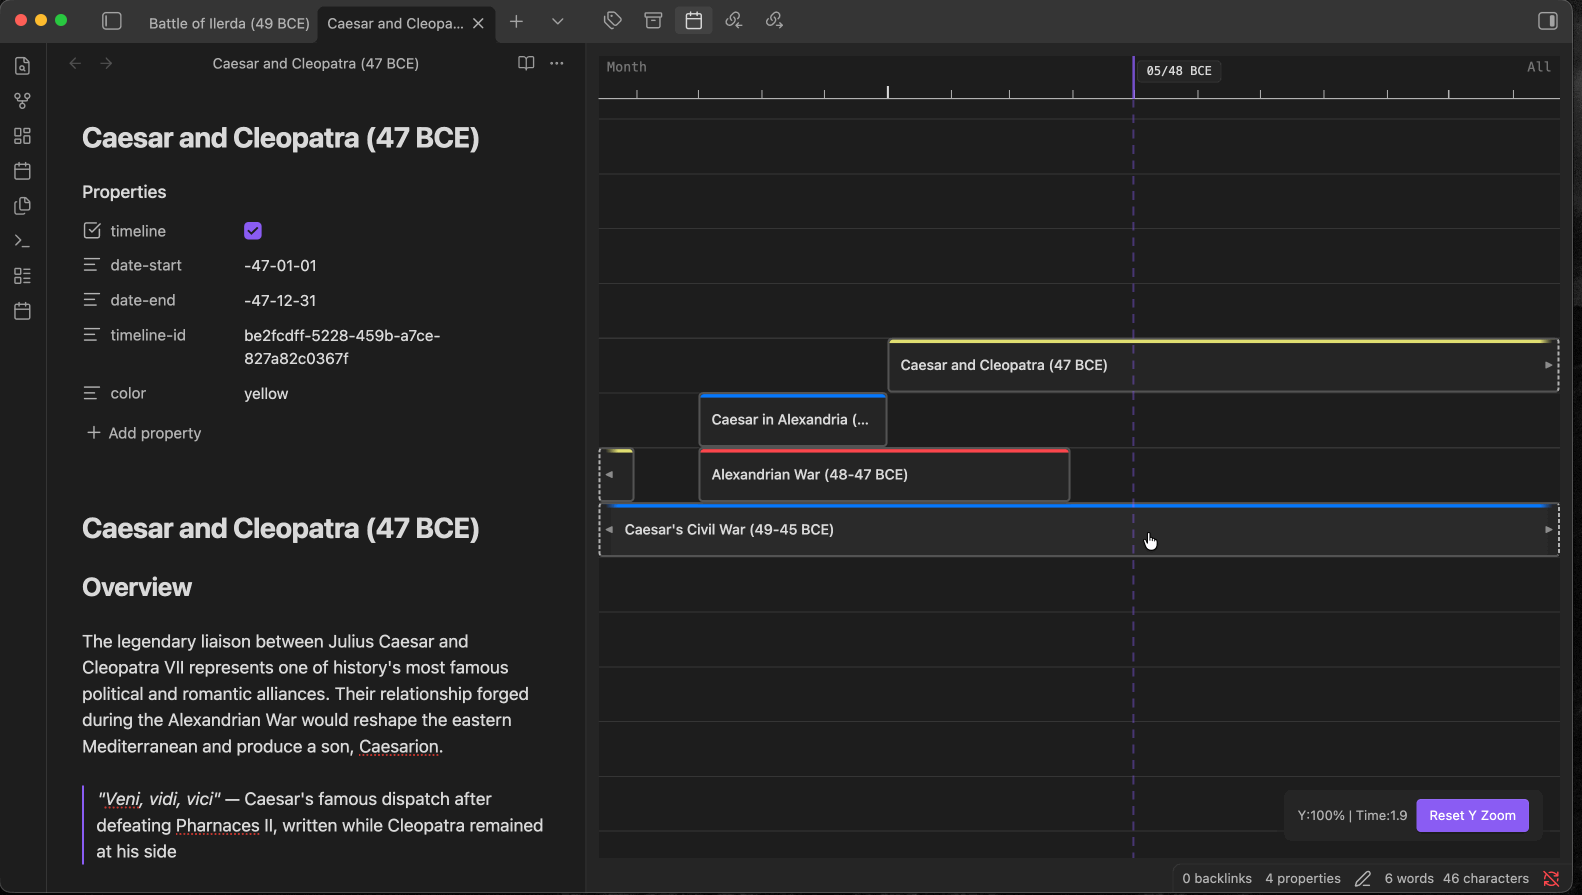Viewport: 1582px width, 895px height.
Task: Click 6 words count in status bar
Action: 1409,878
